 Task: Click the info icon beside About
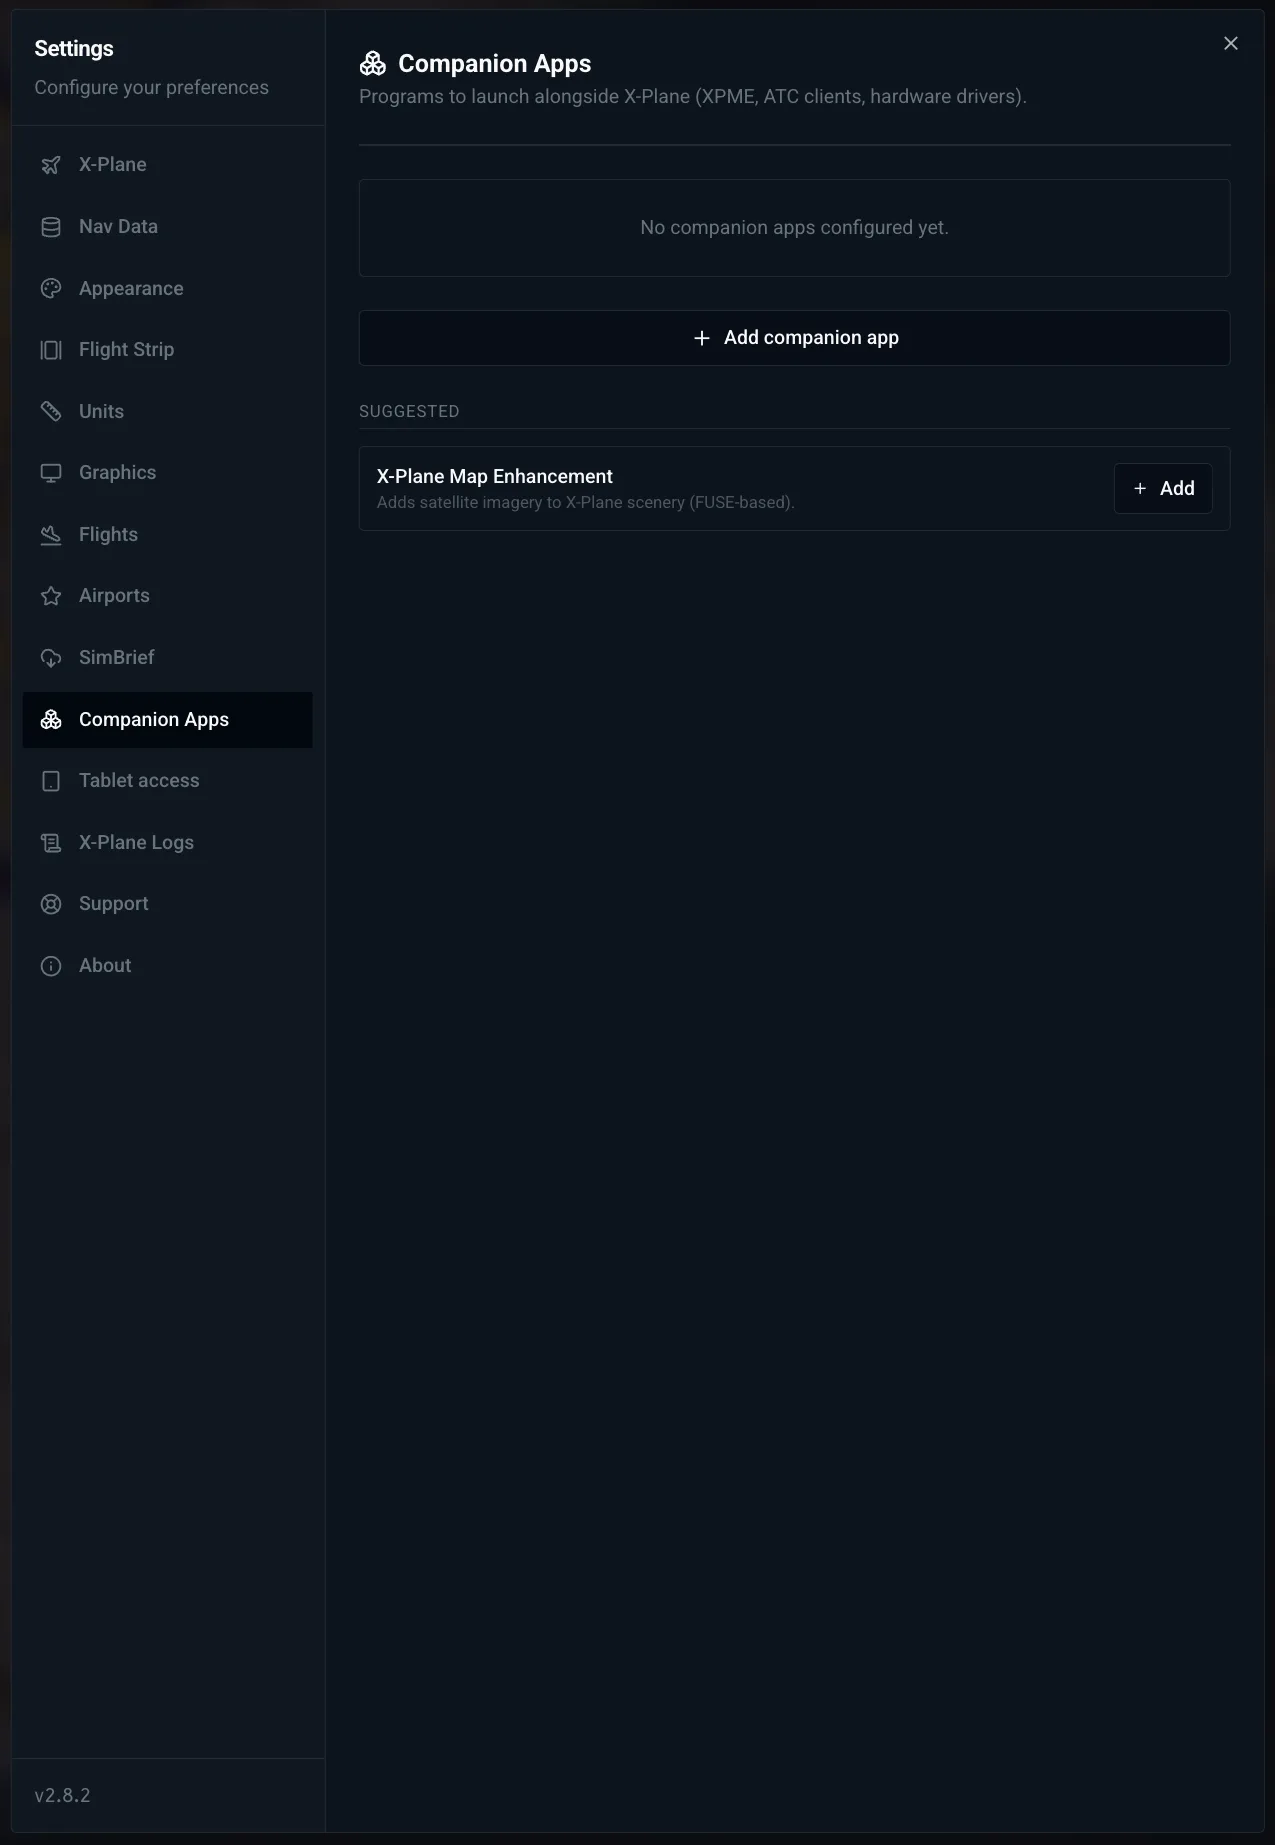[51, 966]
